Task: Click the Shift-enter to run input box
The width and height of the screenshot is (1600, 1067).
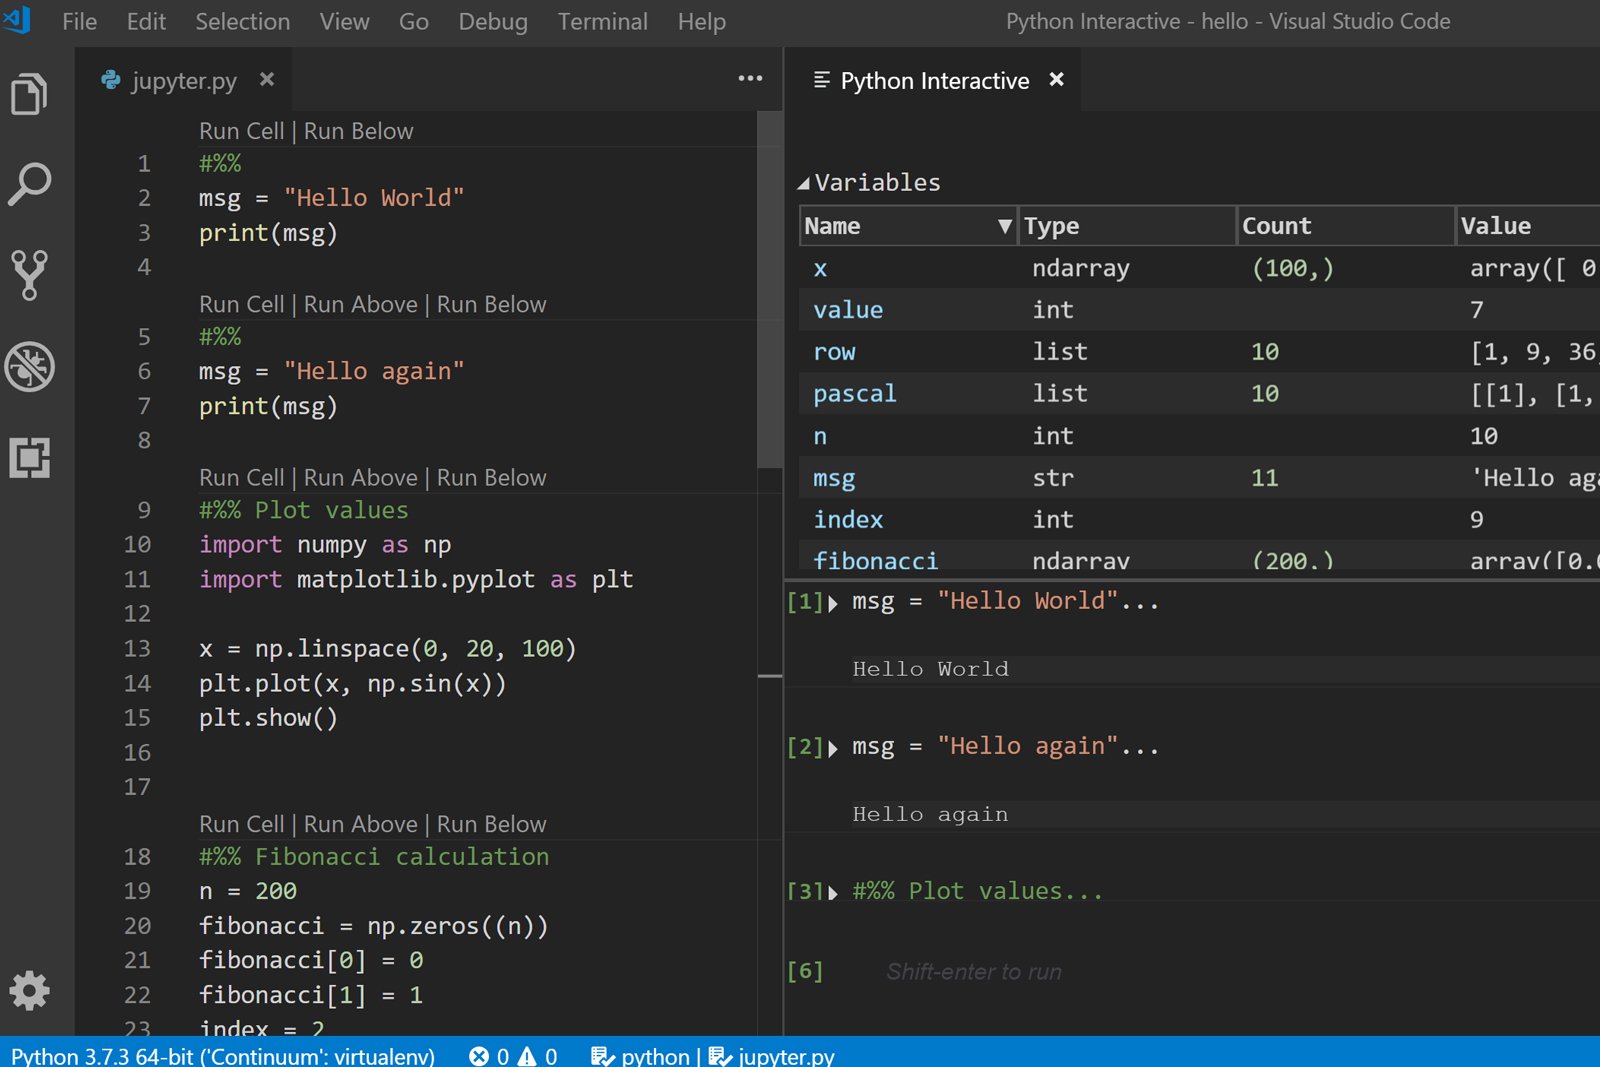Action: tap(1225, 972)
